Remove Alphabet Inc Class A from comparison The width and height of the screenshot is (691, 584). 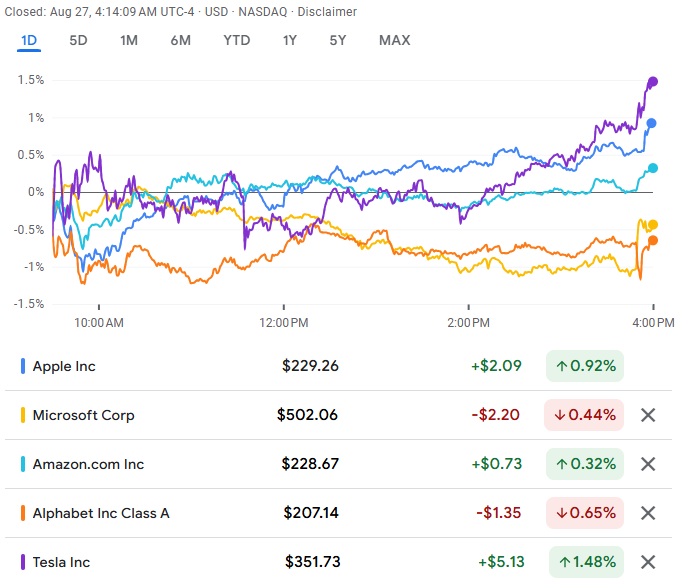pos(648,513)
